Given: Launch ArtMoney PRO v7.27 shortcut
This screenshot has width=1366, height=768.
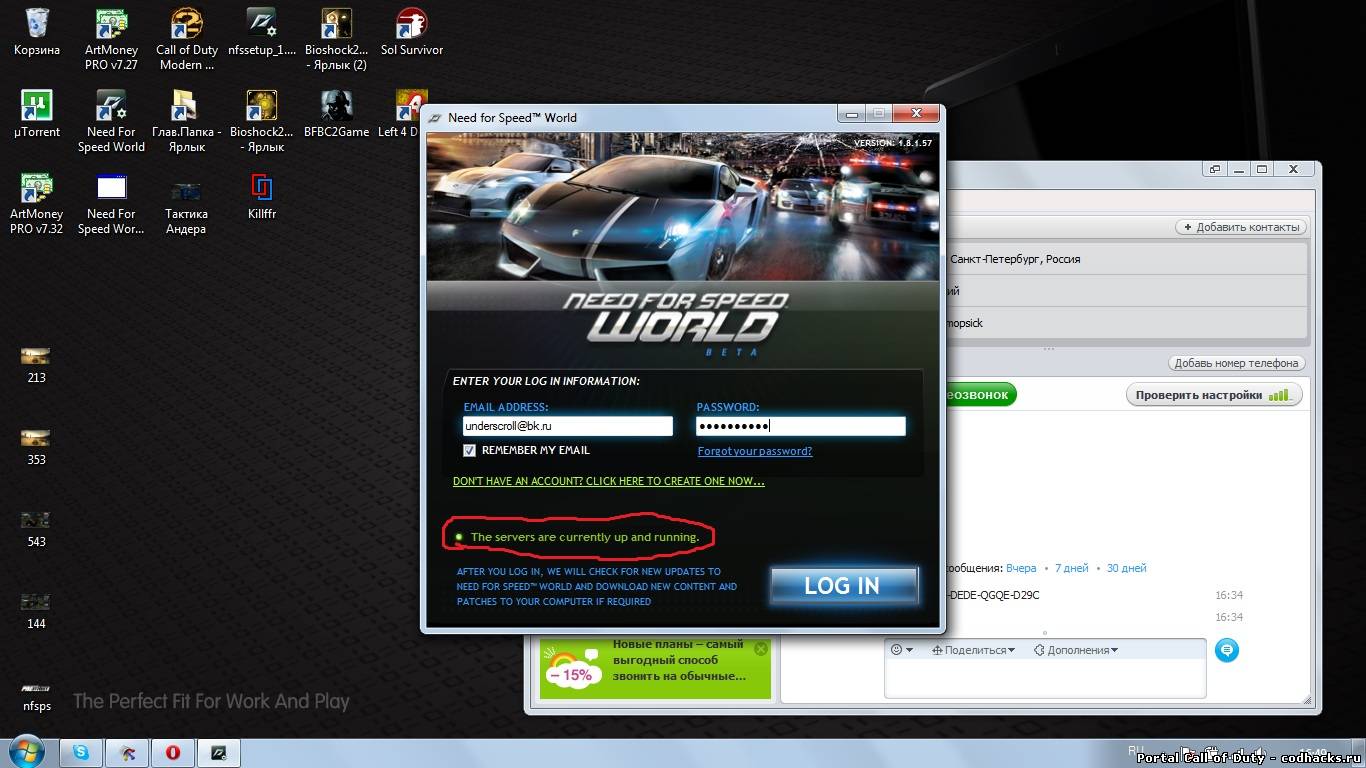Looking at the screenshot, I should 111,39.
